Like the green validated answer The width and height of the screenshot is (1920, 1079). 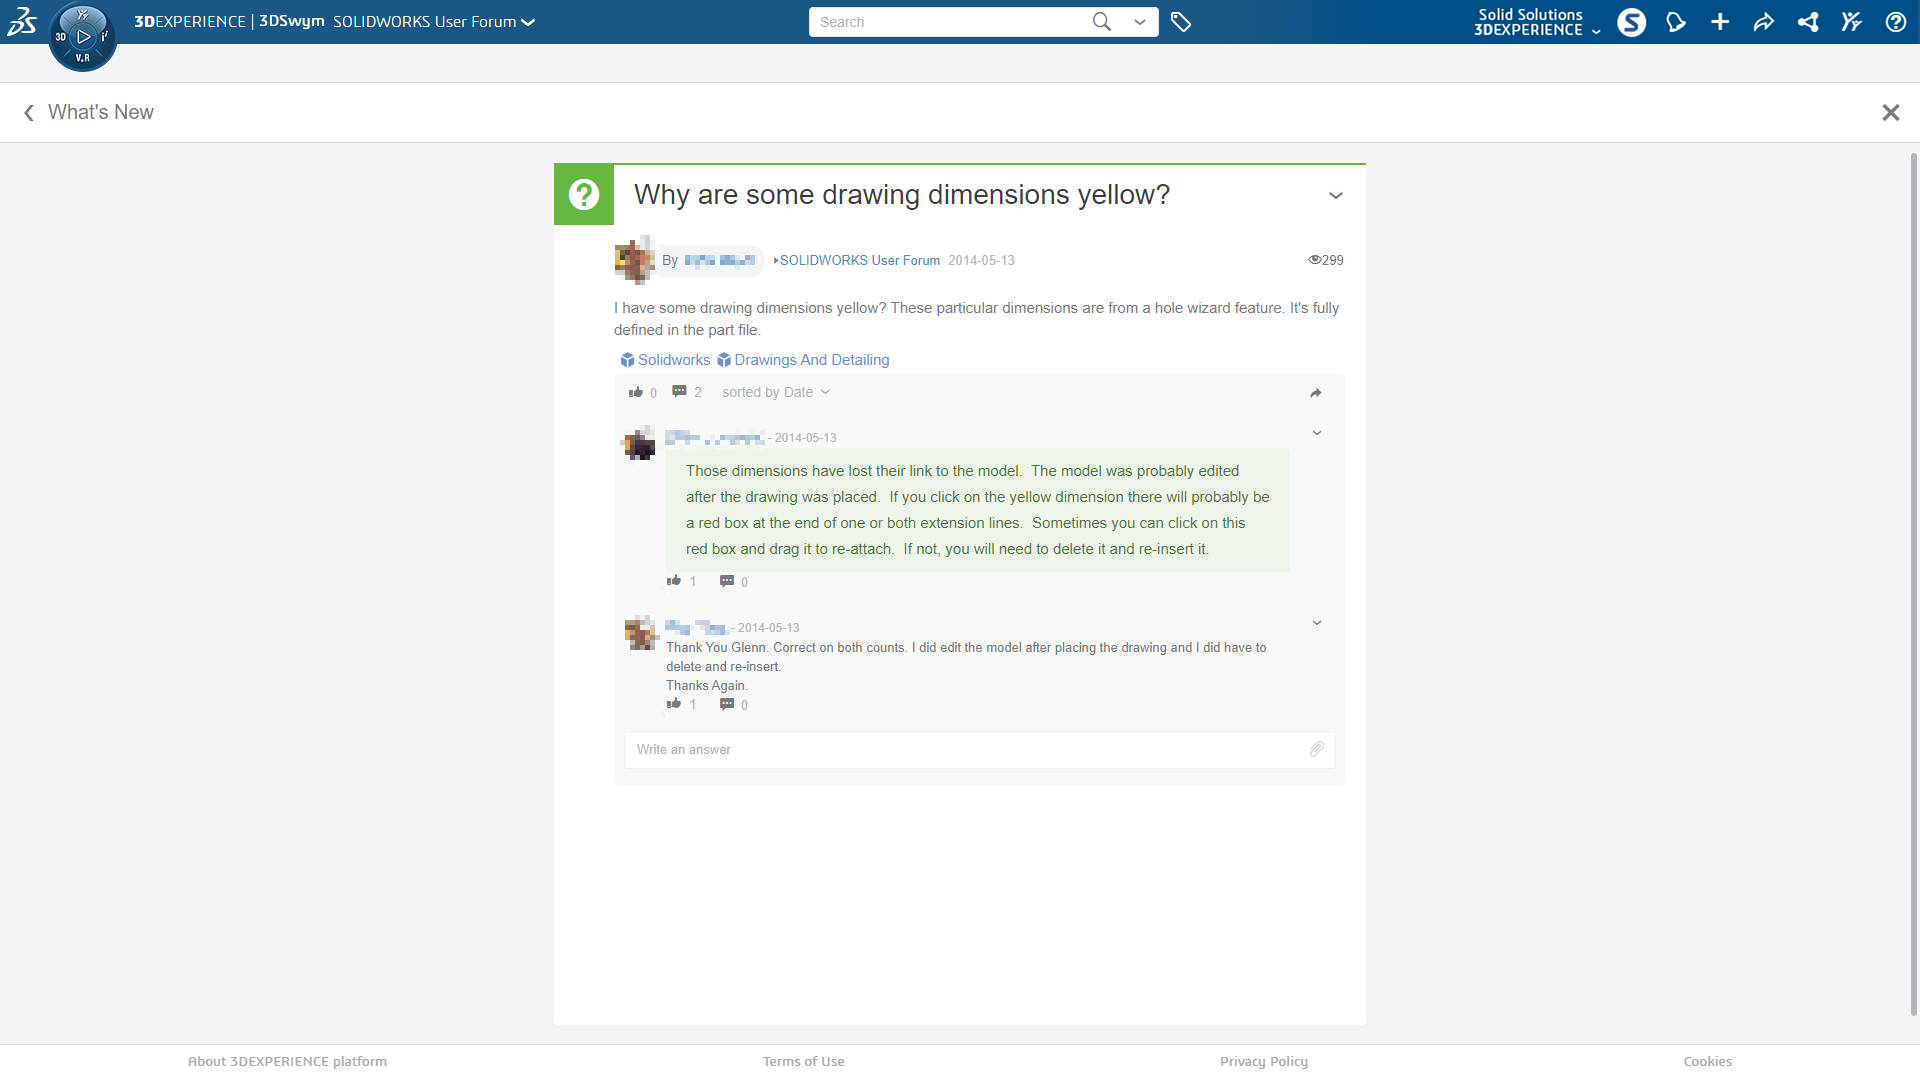click(x=674, y=581)
